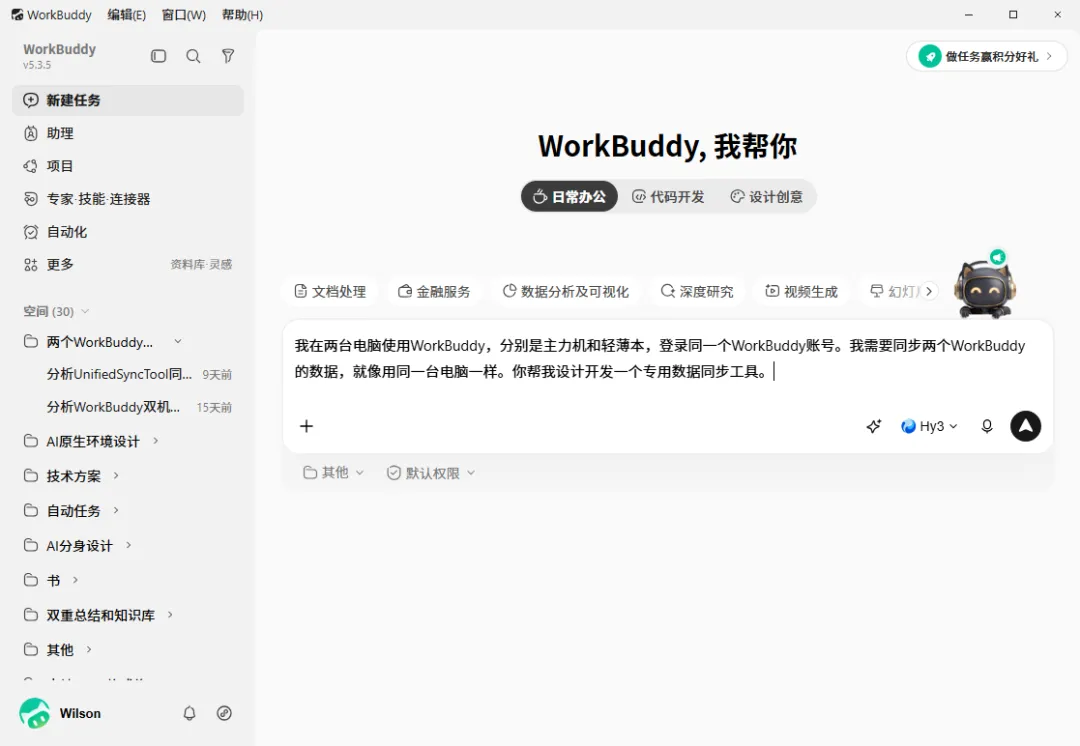Click the green megaphone badge on mascot

tap(997, 257)
